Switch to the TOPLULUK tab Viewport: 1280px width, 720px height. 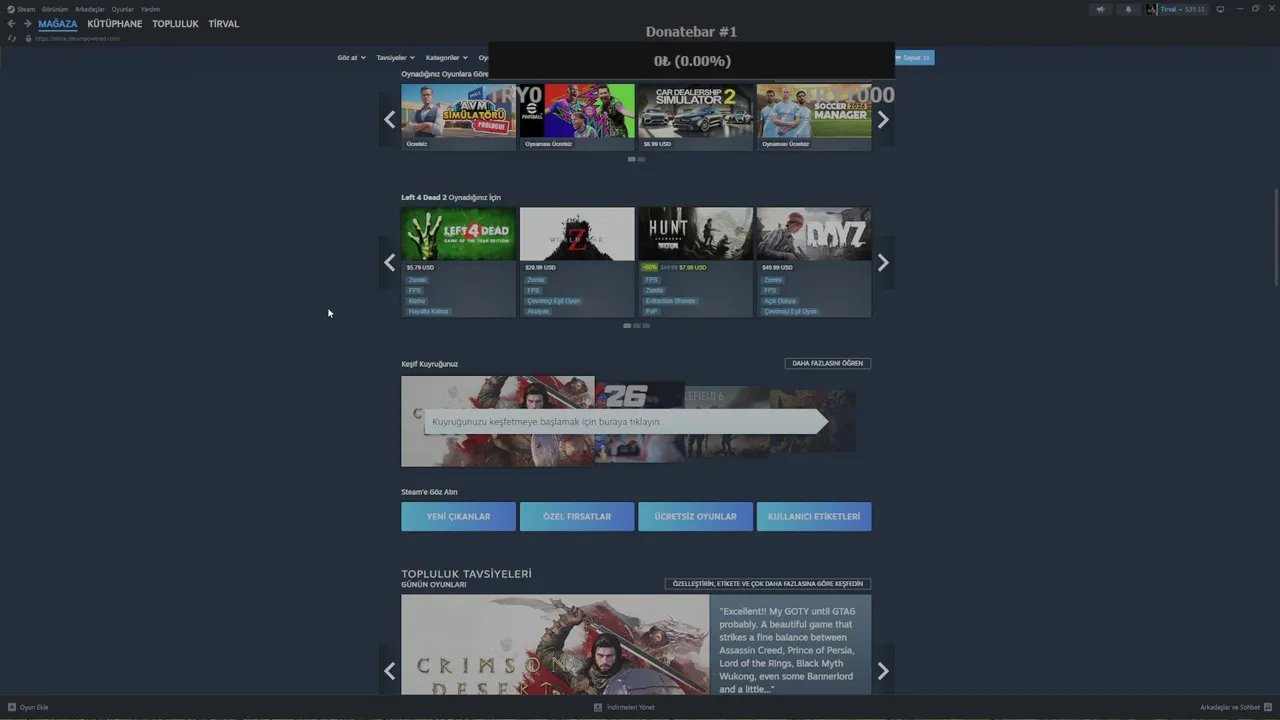[175, 24]
